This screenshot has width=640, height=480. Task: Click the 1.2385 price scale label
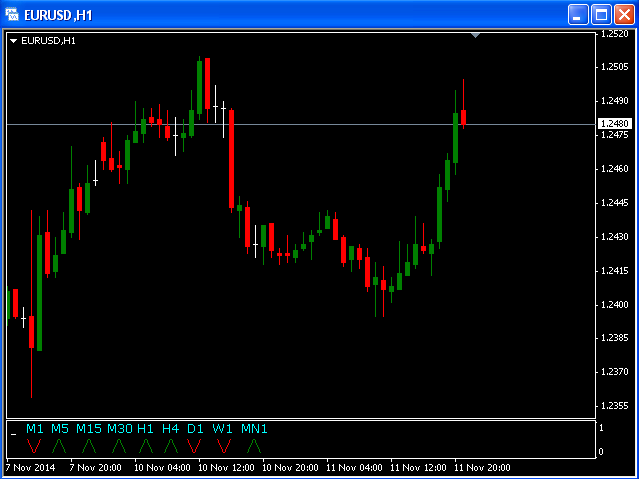(615, 338)
